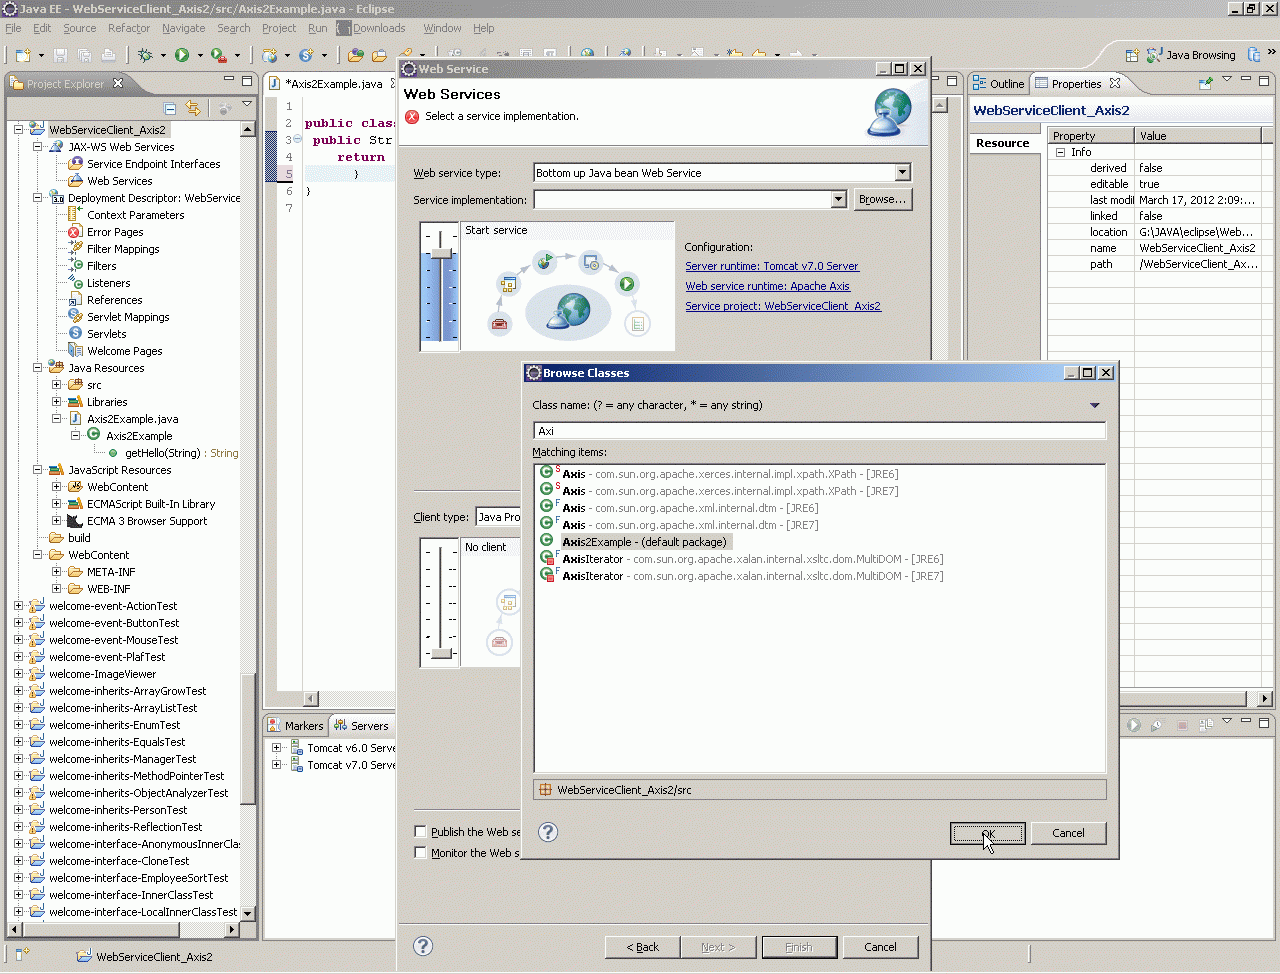Click the Save All toolbar icon
1280x974 pixels.
84,55
